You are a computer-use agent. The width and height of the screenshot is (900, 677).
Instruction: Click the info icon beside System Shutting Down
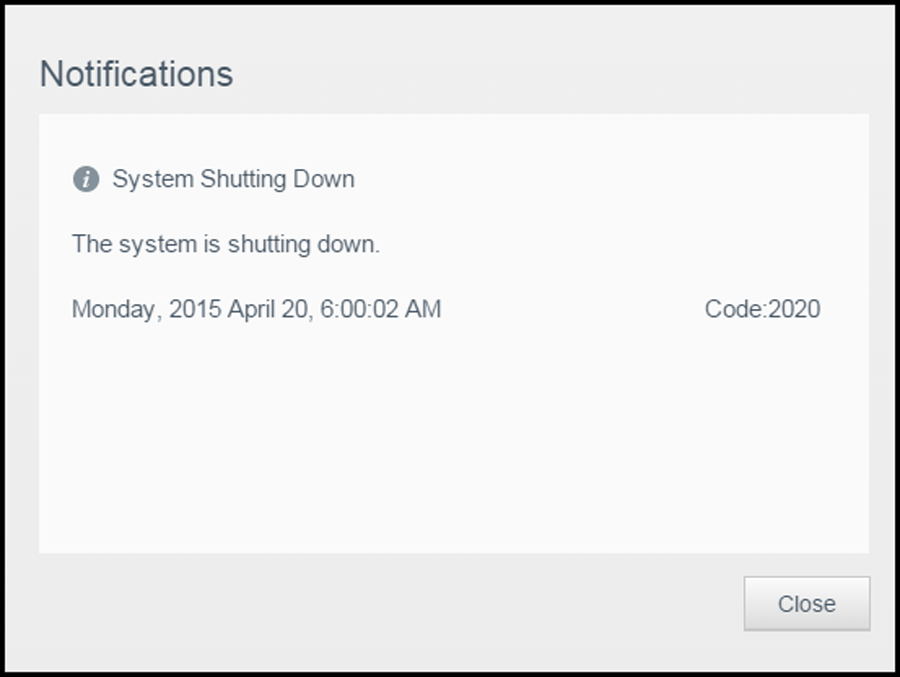tap(86, 179)
